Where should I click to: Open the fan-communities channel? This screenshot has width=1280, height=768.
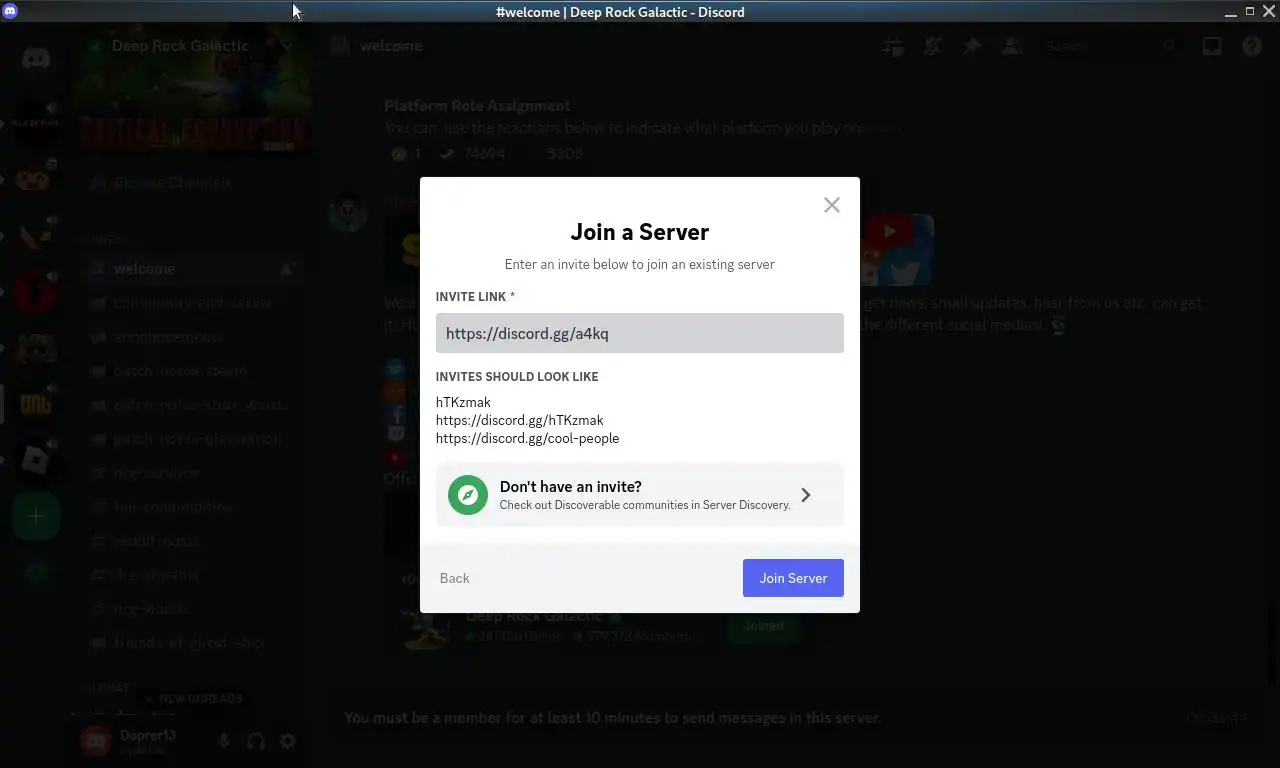click(192, 507)
